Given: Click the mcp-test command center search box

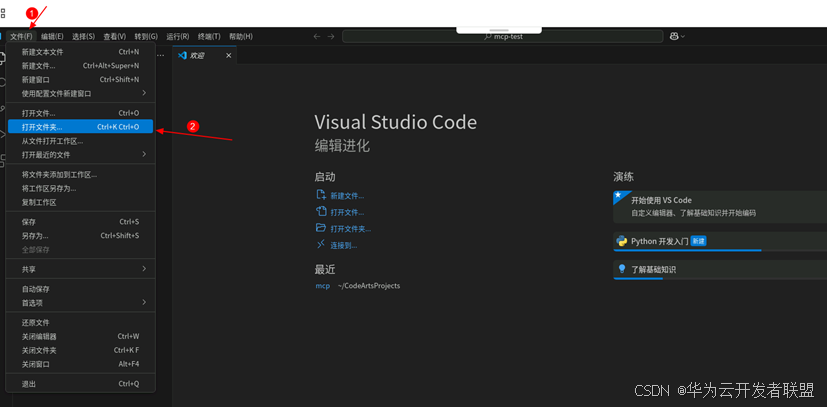Looking at the screenshot, I should pyautogui.click(x=503, y=36).
